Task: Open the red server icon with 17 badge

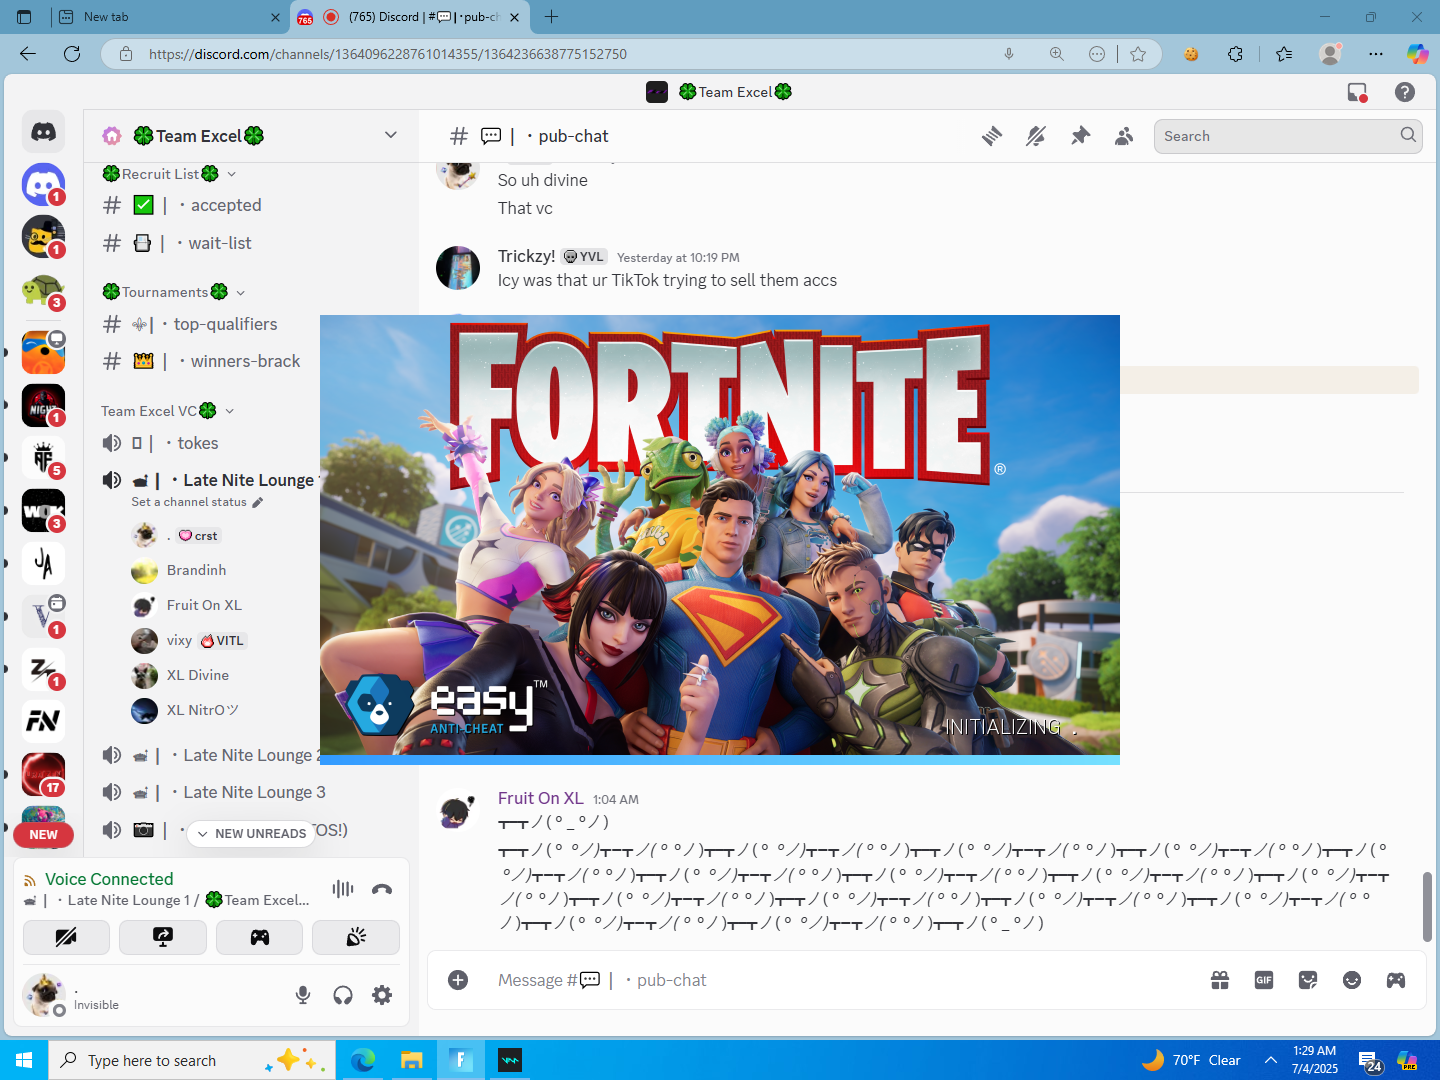Action: pos(43,774)
